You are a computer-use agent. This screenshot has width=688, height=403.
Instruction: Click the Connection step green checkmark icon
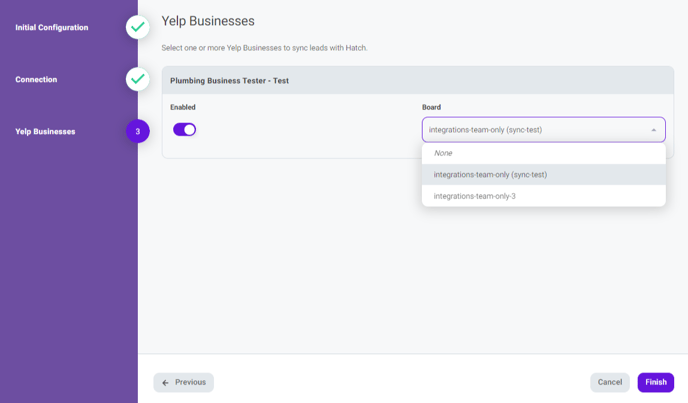(x=137, y=79)
